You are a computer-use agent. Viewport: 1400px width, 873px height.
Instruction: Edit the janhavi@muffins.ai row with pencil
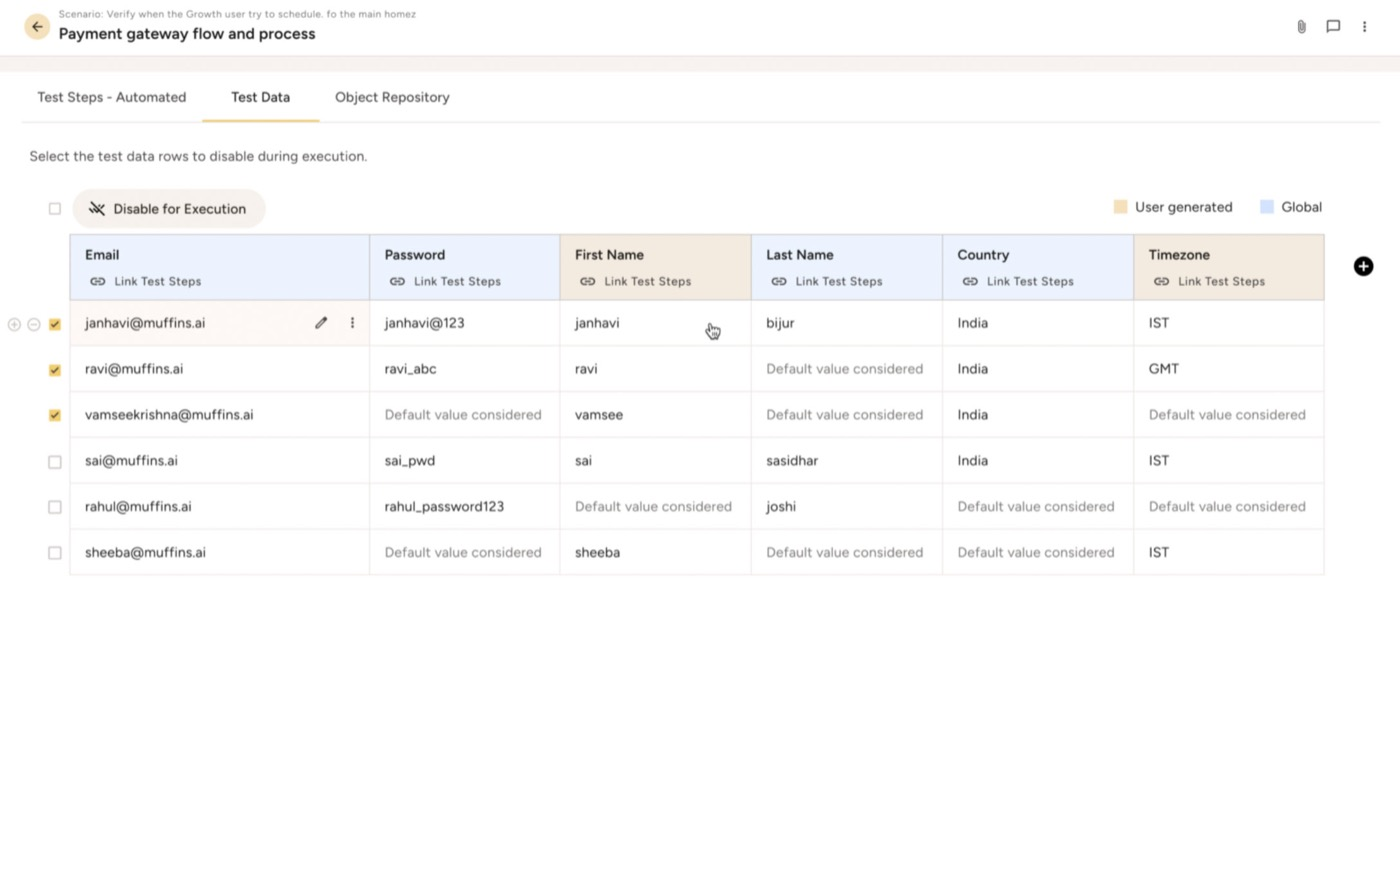point(321,323)
